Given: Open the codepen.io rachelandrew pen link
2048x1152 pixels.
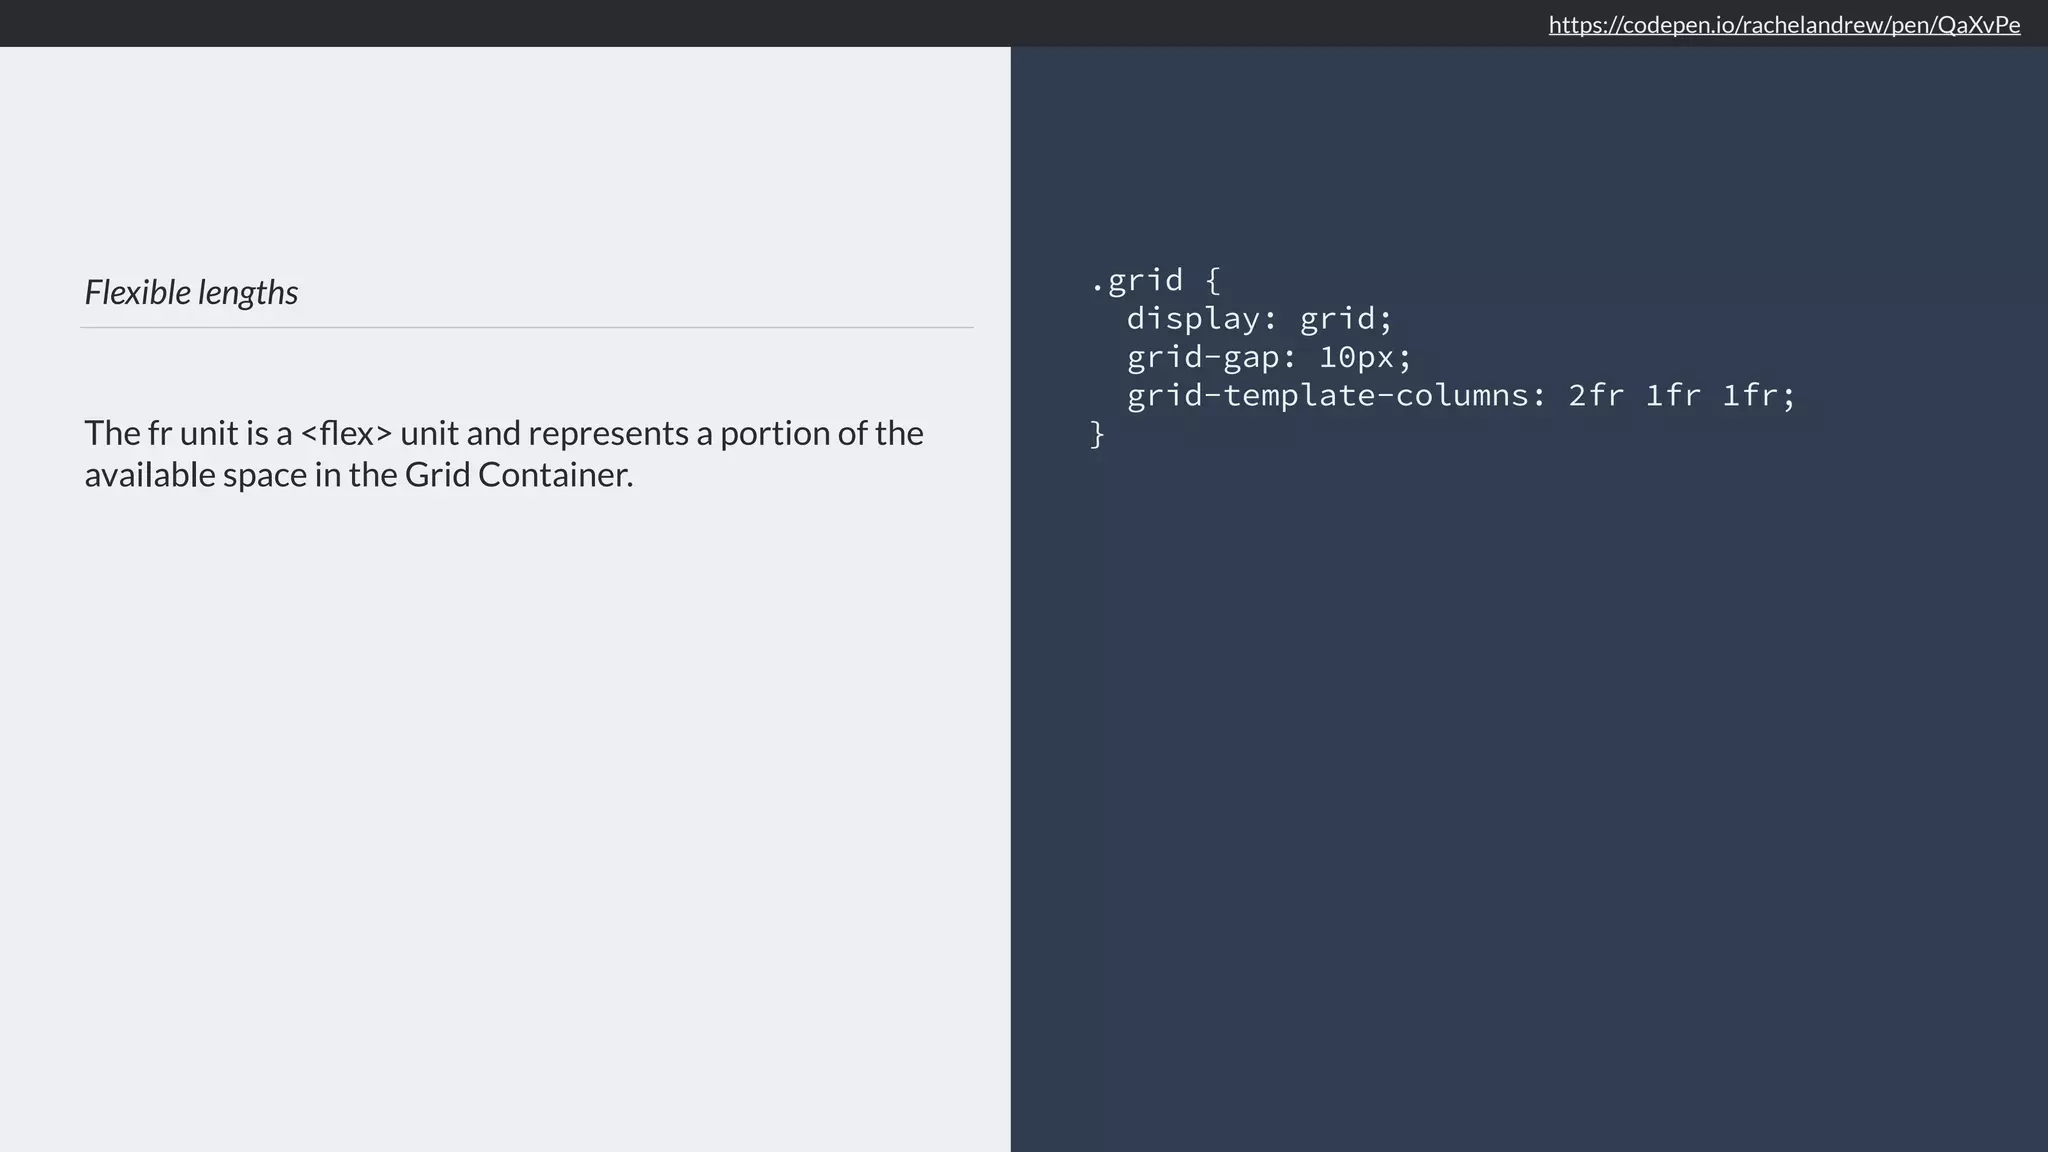Looking at the screenshot, I should (1784, 25).
